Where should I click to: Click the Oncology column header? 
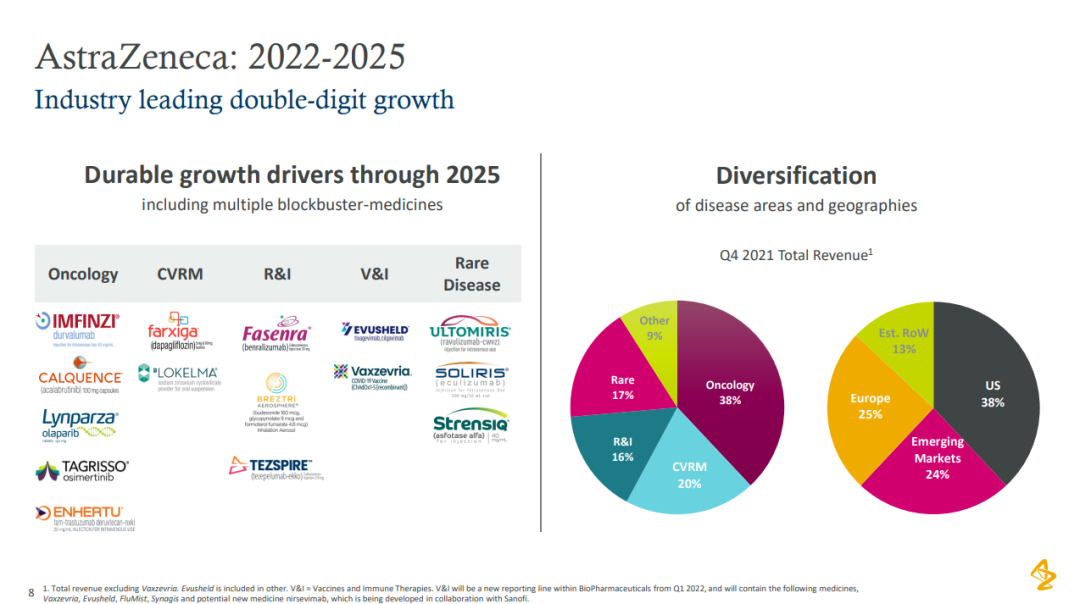tap(83, 274)
